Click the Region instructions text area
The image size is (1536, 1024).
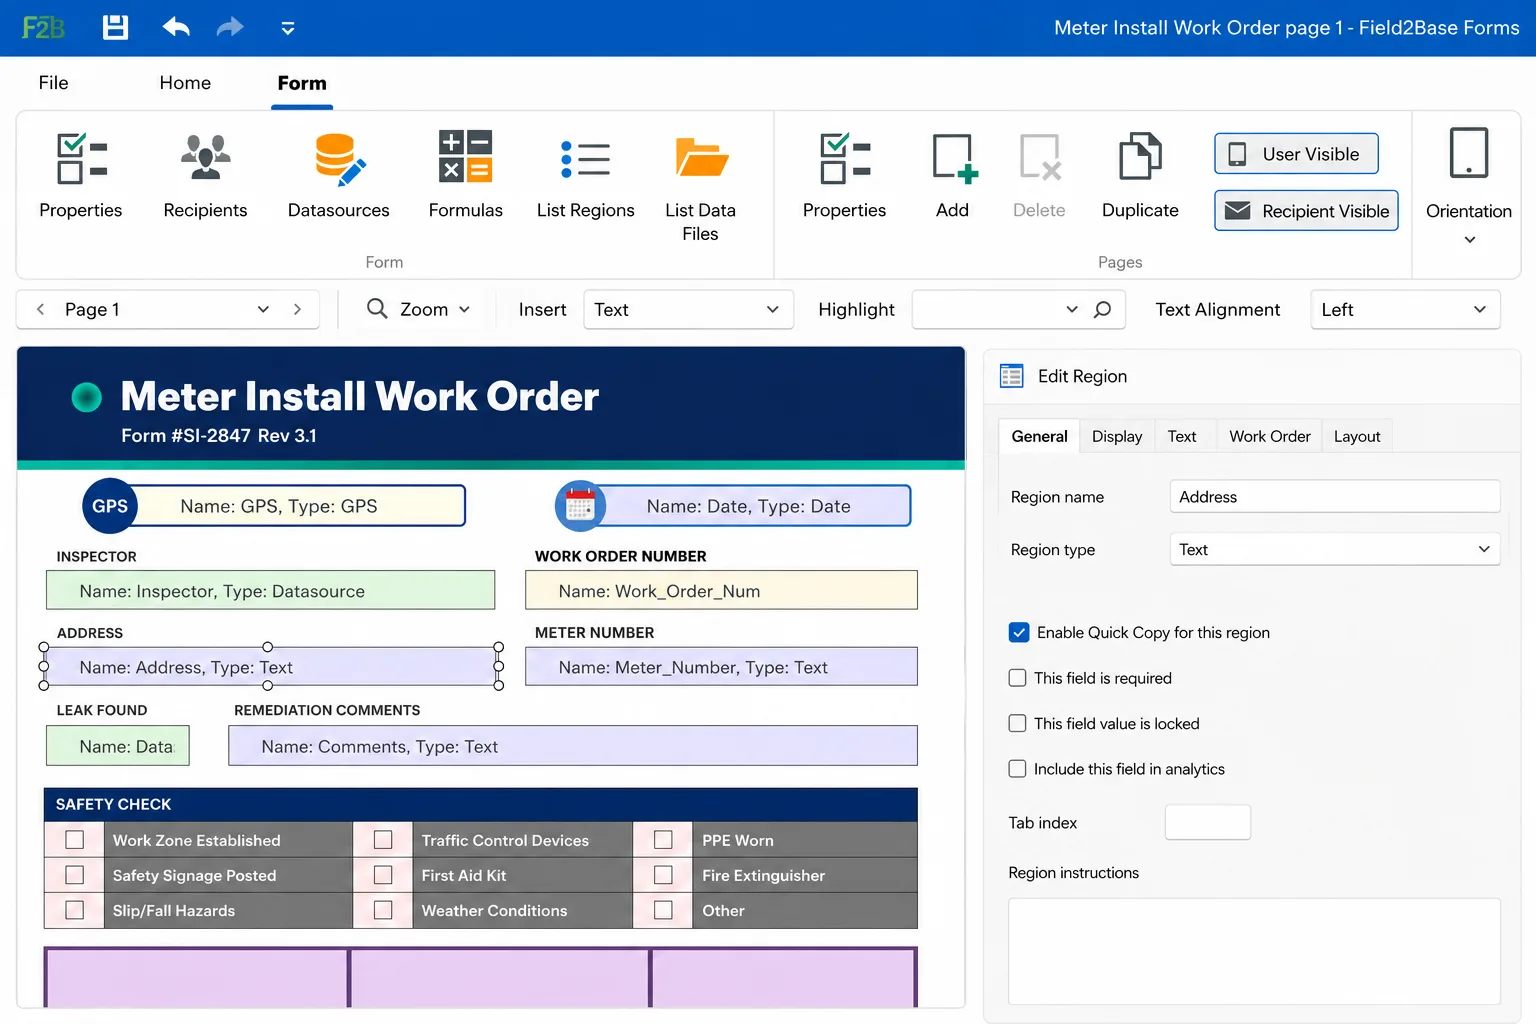1254,951
